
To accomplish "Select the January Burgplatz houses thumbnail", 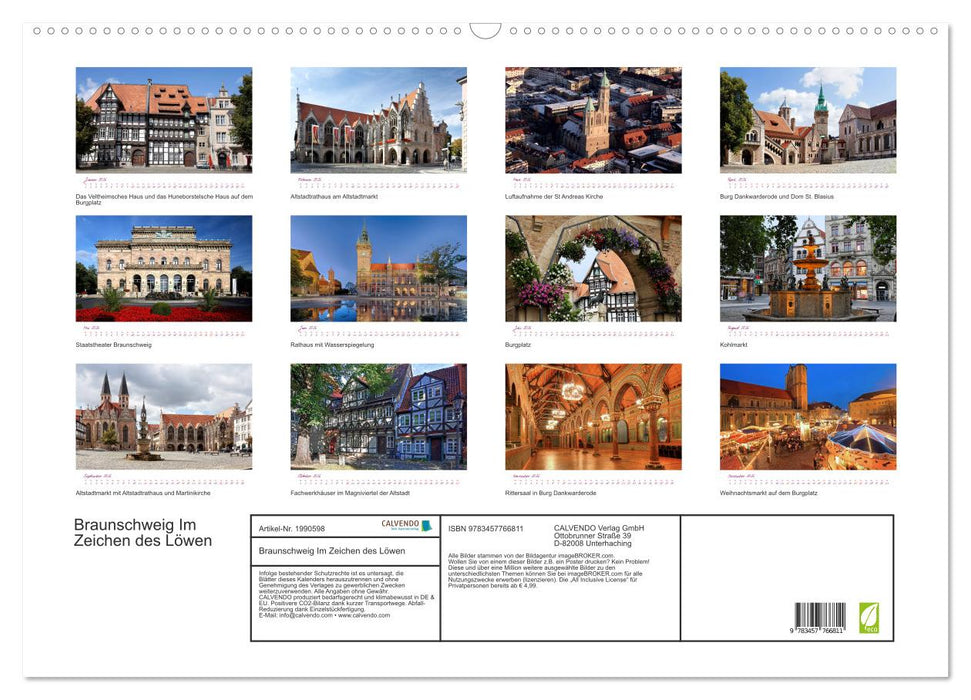I will click(163, 122).
